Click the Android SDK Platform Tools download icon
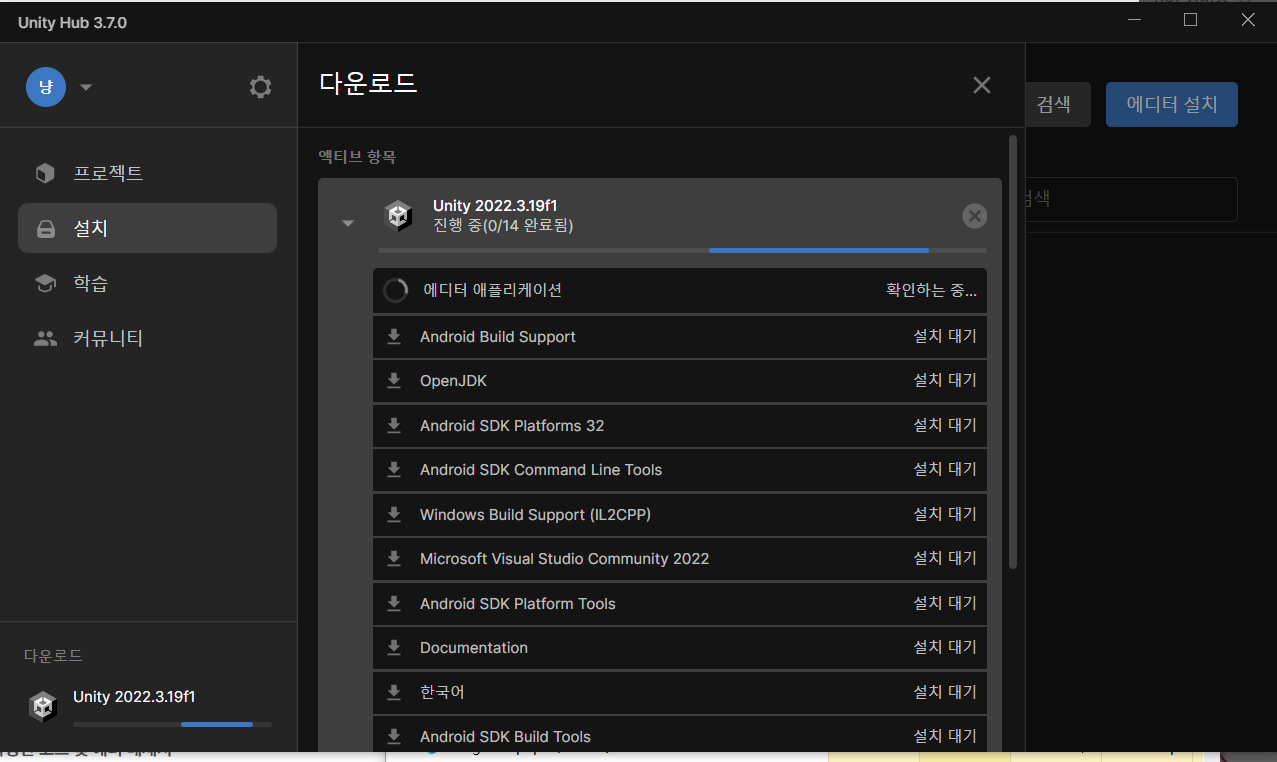Screen dimensions: 1277x762 394,603
